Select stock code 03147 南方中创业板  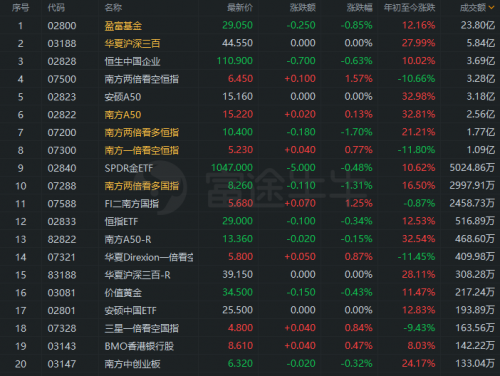pyautogui.click(x=250, y=364)
